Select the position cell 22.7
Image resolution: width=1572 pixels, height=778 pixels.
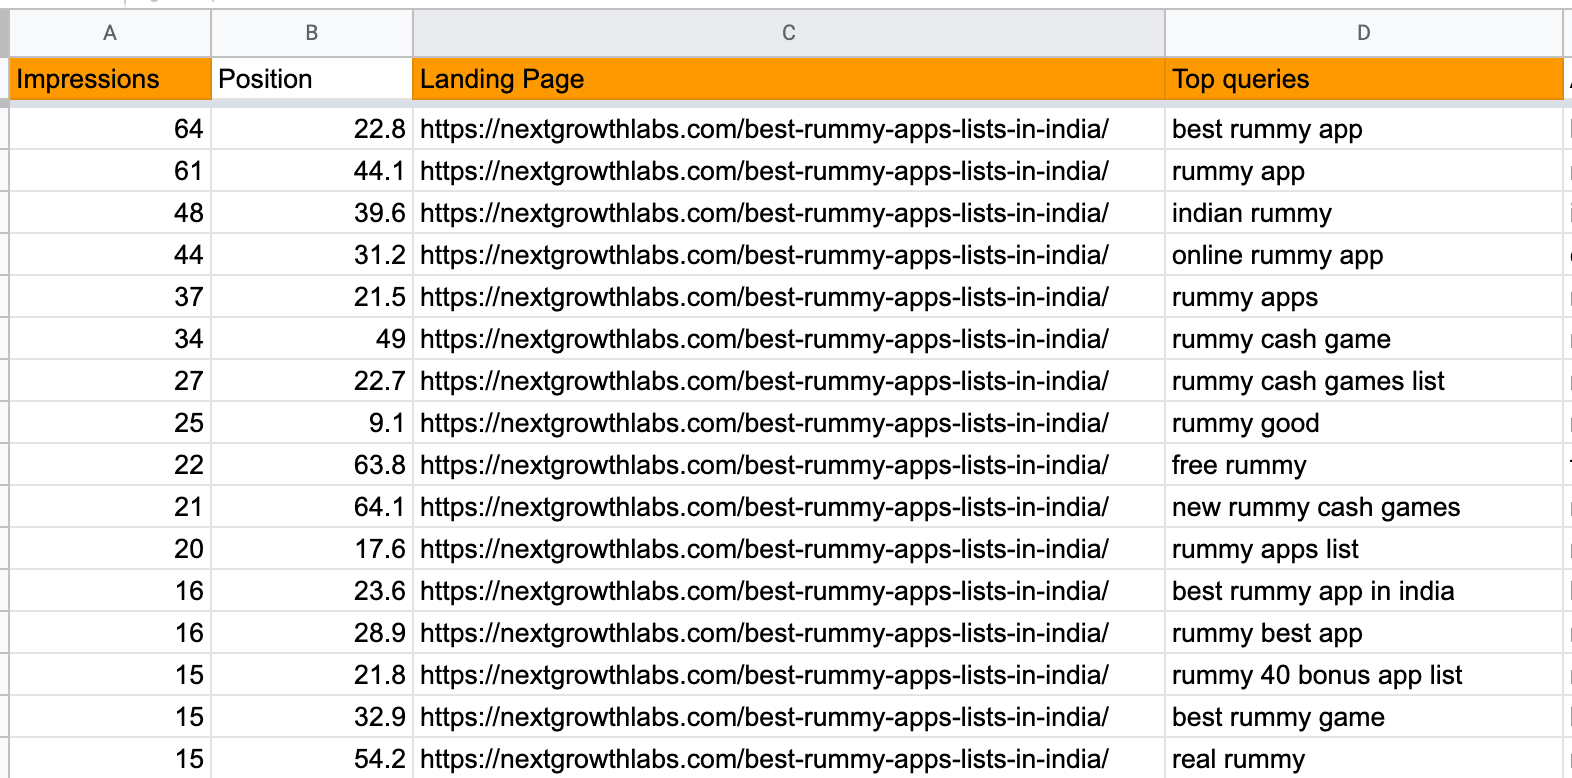(312, 381)
